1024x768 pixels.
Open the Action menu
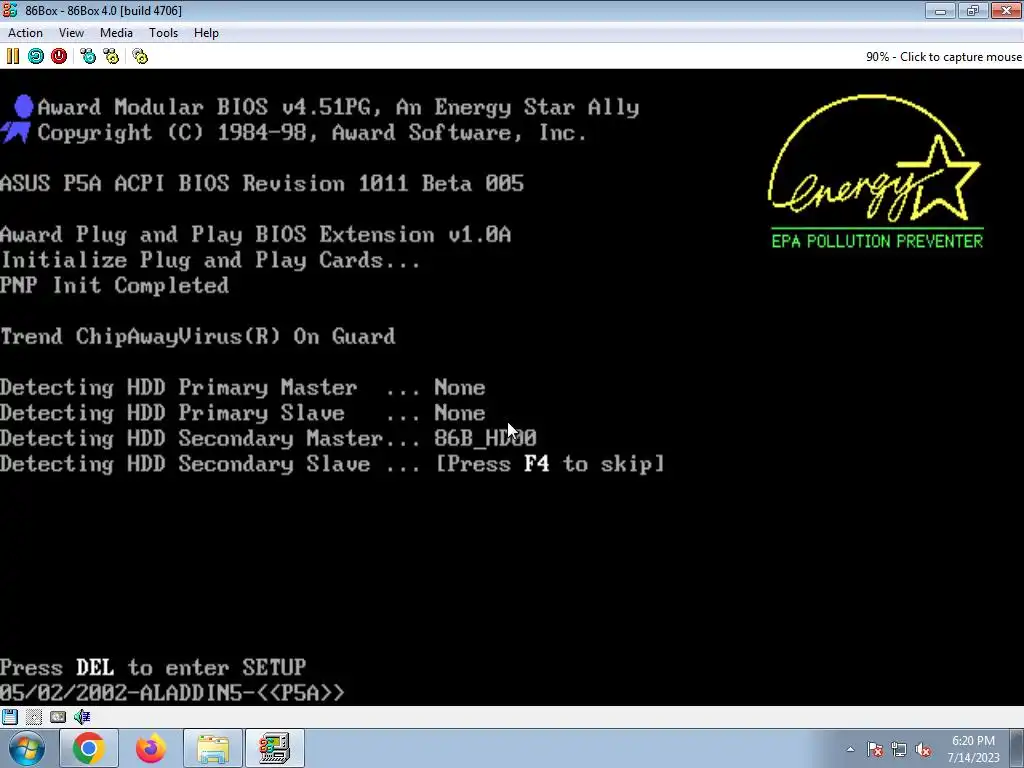coord(25,33)
